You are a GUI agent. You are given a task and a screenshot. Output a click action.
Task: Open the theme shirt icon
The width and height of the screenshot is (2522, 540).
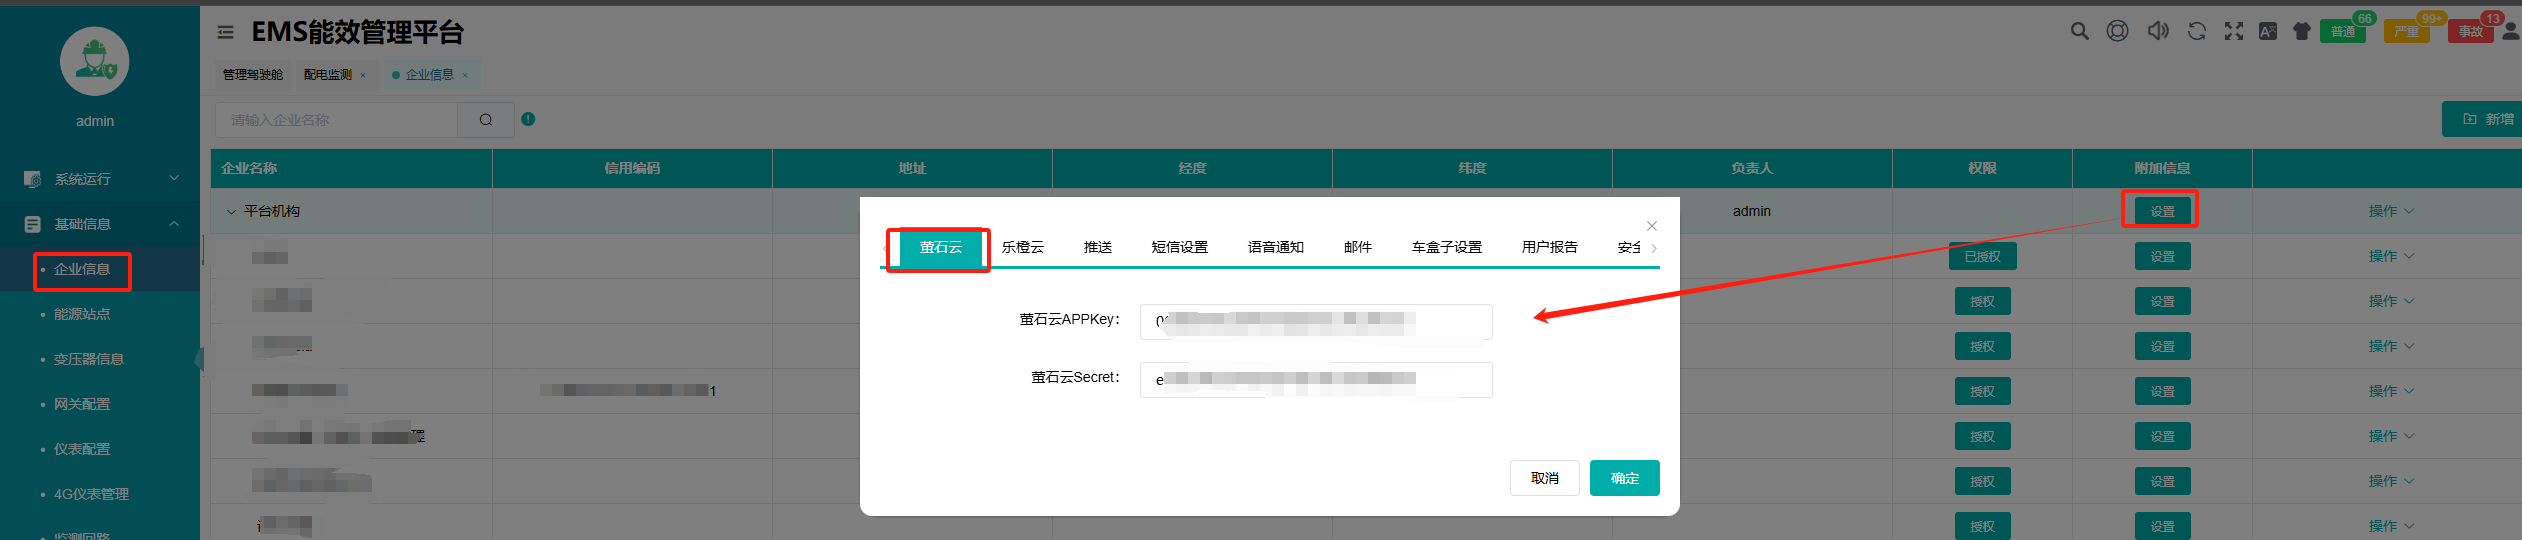[2301, 31]
